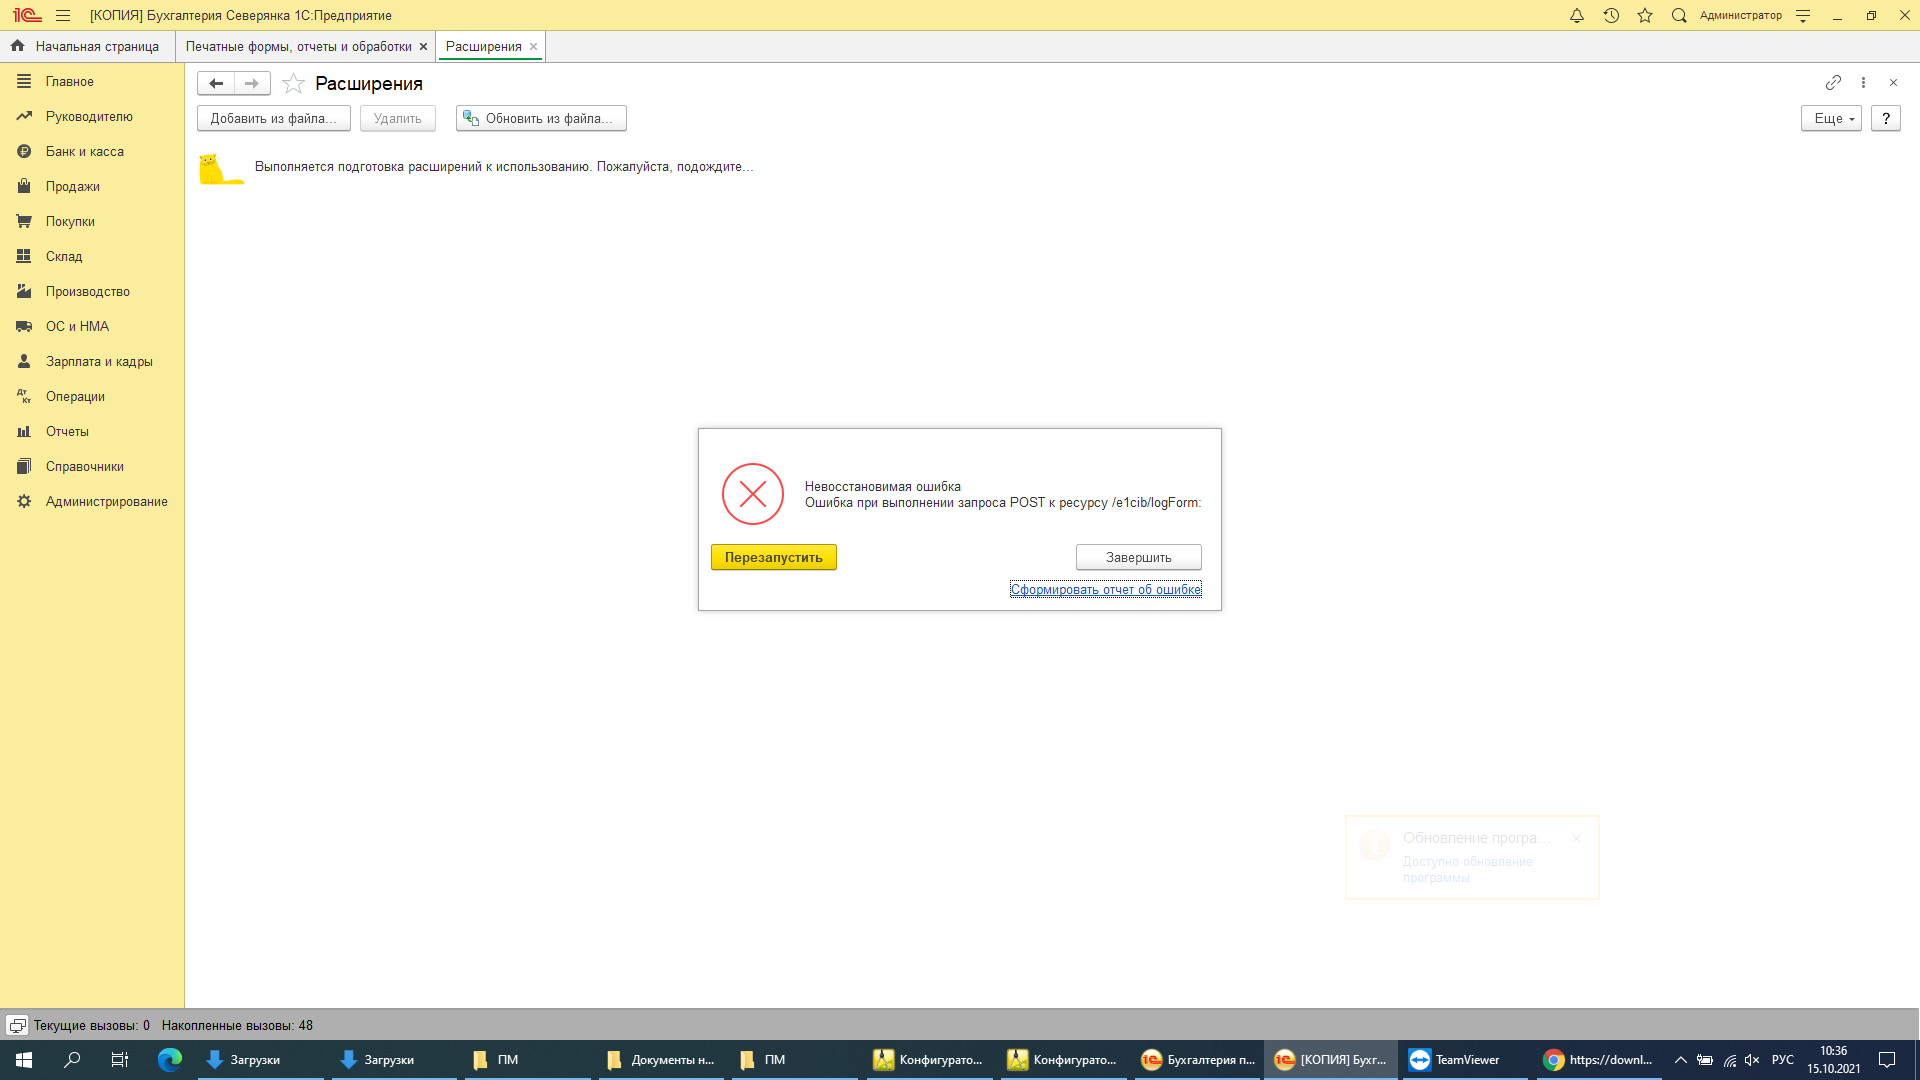Click Накопленные вызовы: 48 status text
This screenshot has height=1080, width=1920.
(237, 1025)
